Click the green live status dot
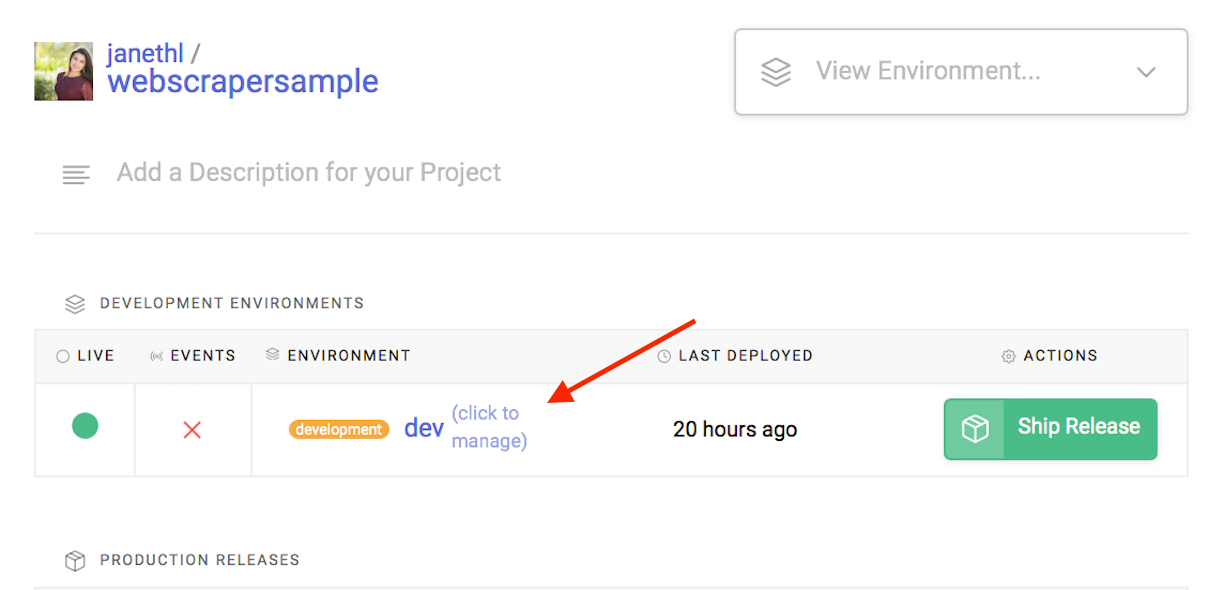This screenshot has height=590, width=1220. pos(85,426)
